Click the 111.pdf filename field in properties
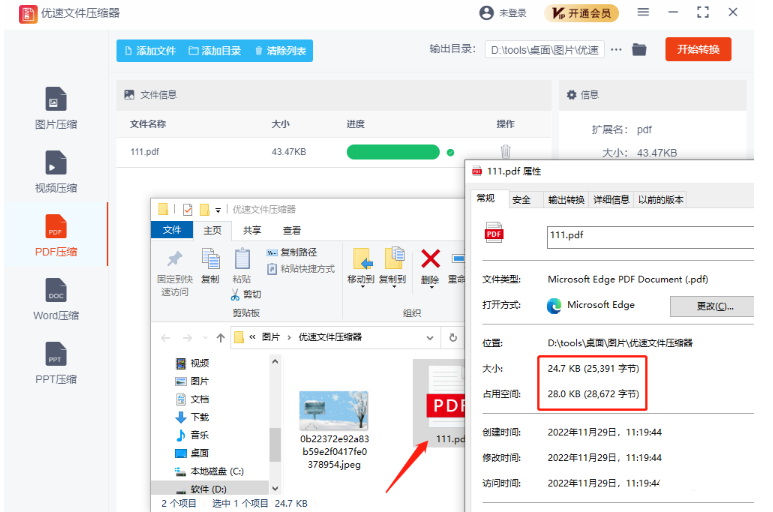The width and height of the screenshot is (773, 512). pyautogui.click(x=650, y=237)
